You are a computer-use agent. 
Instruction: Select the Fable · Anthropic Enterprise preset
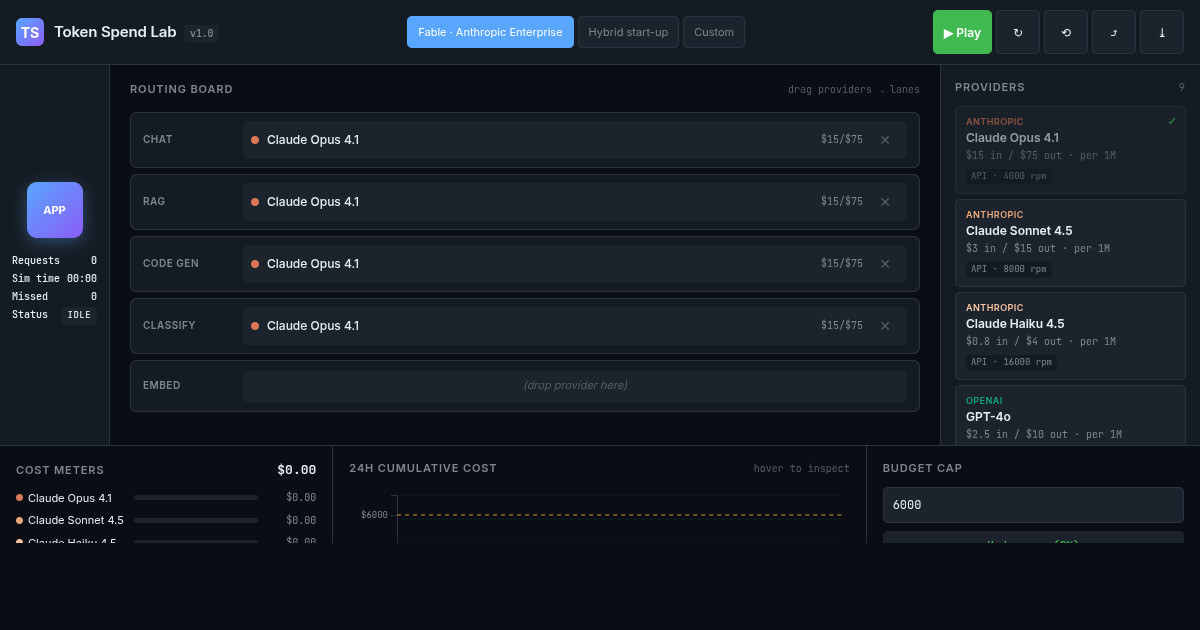click(490, 32)
